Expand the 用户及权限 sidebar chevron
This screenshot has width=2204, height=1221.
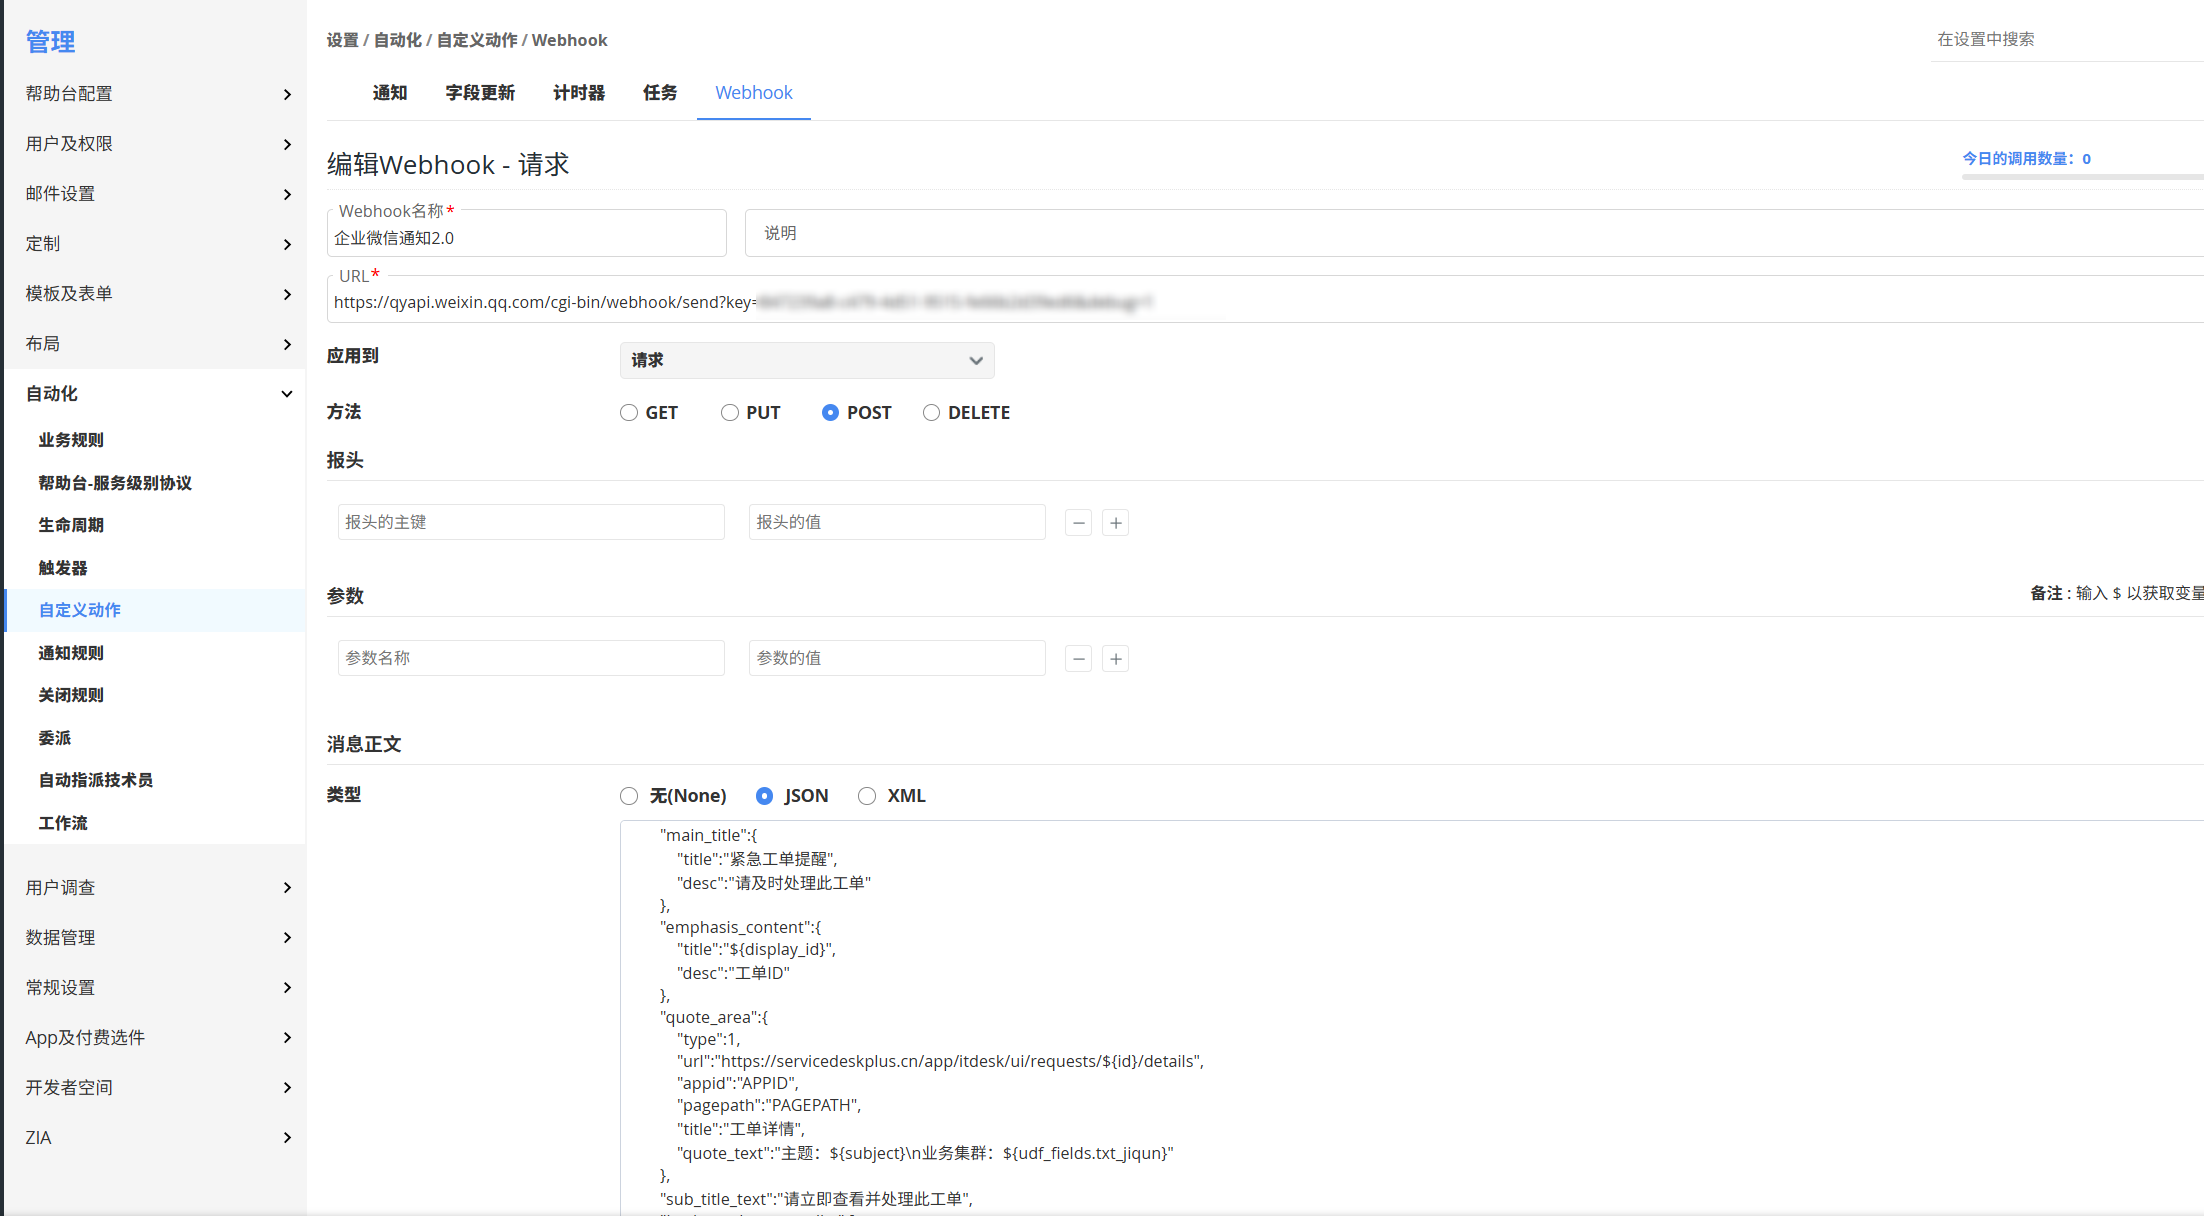[287, 144]
